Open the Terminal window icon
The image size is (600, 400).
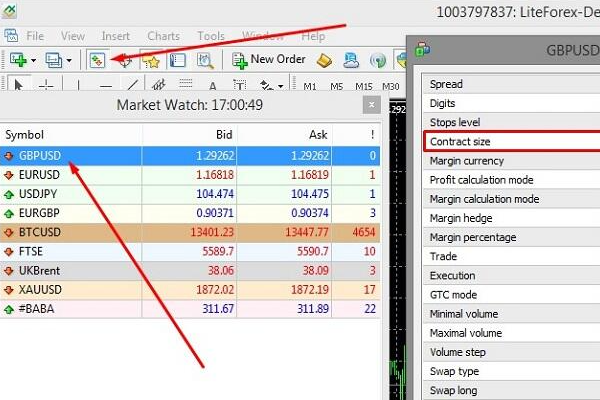coord(177,60)
